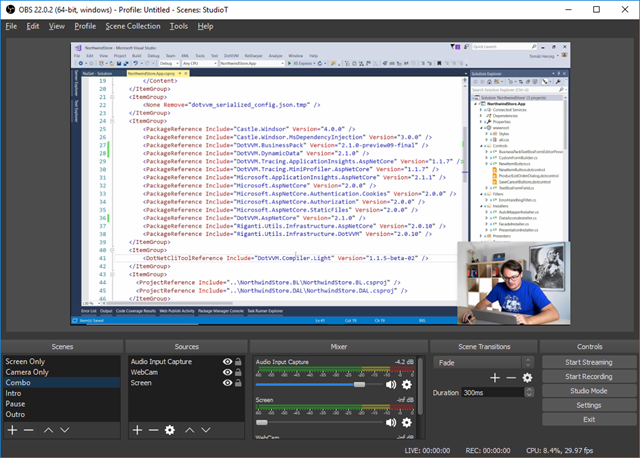Move source up in Sources list
The image size is (640, 458).
pos(189,430)
